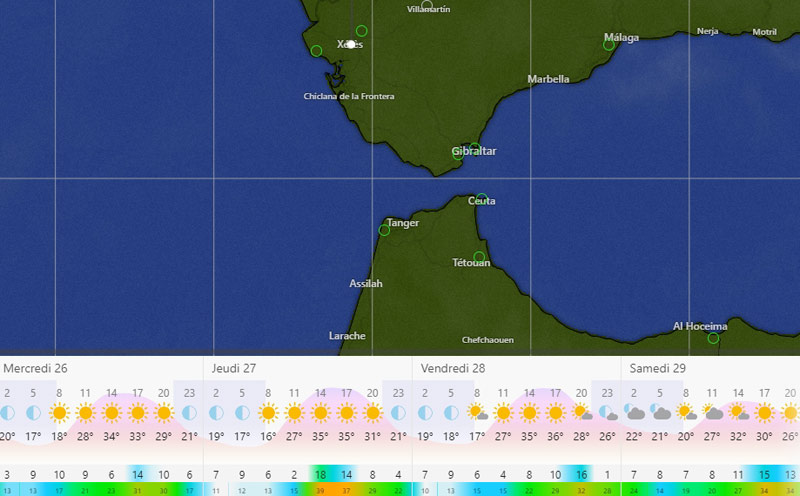The height and width of the screenshot is (496, 800).
Task: Select Samedi 29 day header
Action: (x=658, y=369)
